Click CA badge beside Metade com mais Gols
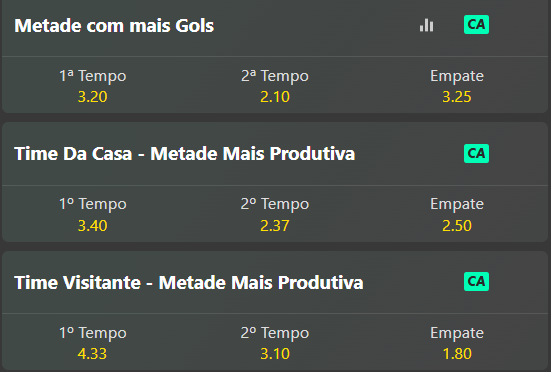 [476, 25]
